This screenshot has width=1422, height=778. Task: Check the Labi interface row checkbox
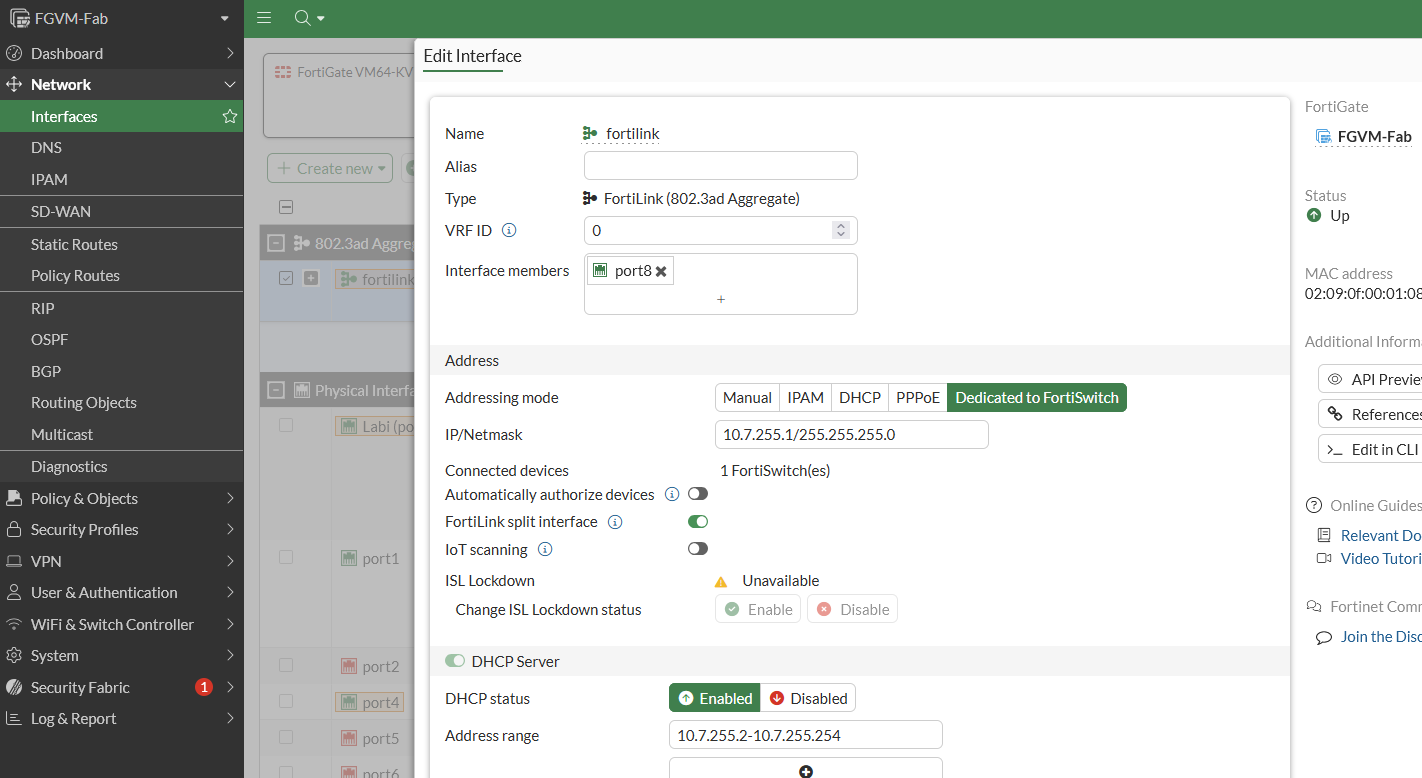[286, 425]
